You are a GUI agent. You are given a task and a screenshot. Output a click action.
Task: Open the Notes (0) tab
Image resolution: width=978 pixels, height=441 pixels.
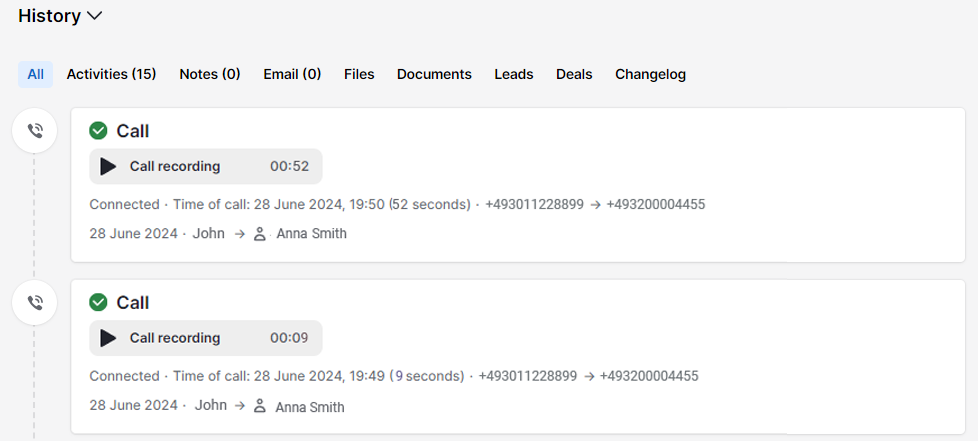[210, 74]
